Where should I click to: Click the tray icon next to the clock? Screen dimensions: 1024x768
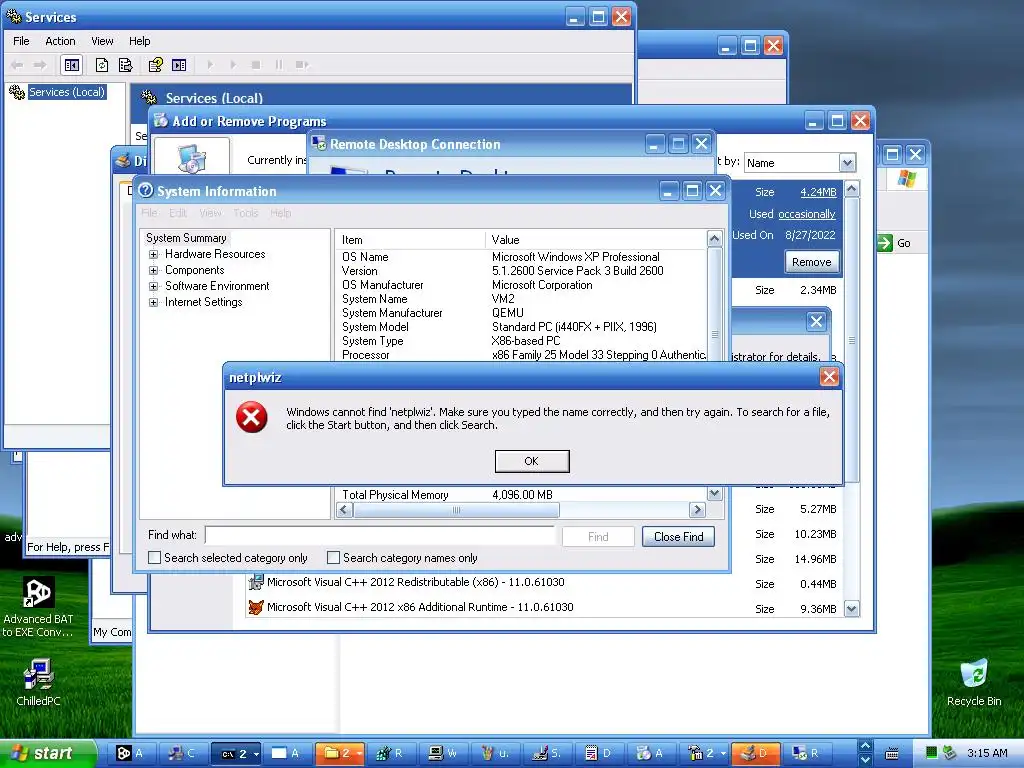pos(950,753)
